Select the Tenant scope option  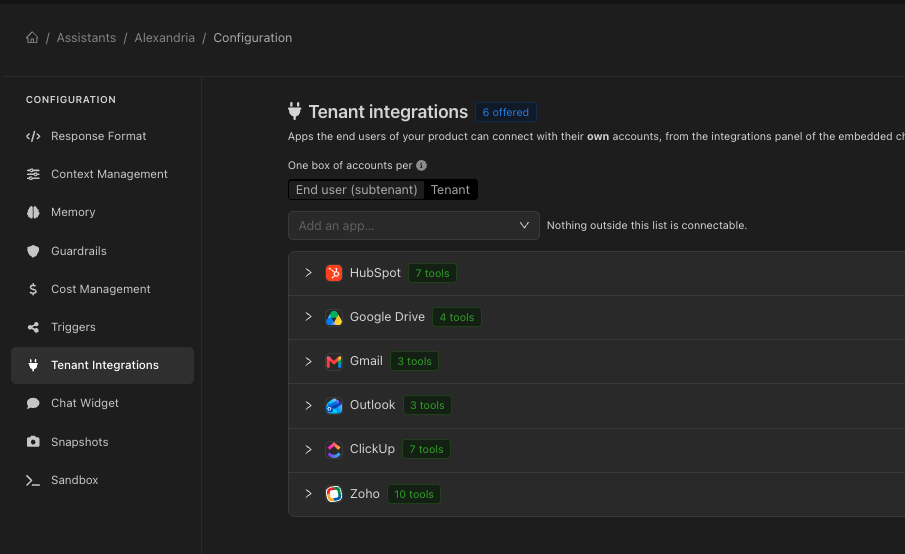pos(450,190)
